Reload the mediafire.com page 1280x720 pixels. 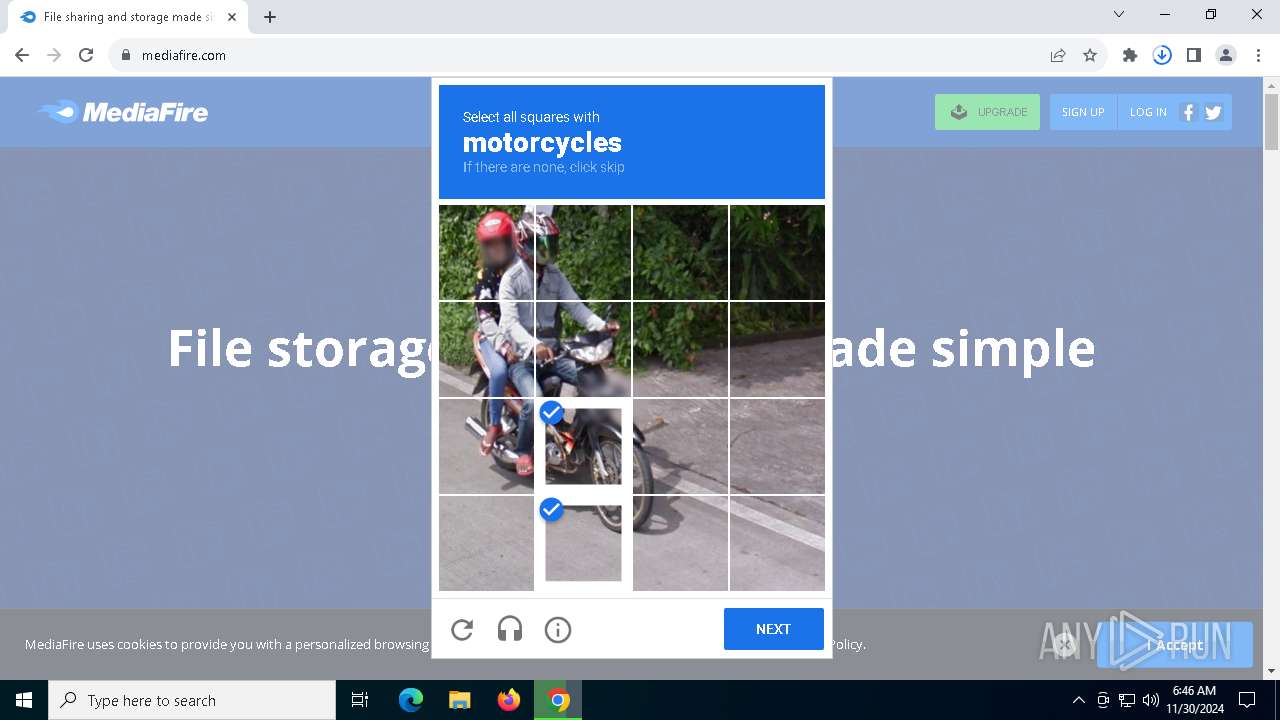(86, 55)
